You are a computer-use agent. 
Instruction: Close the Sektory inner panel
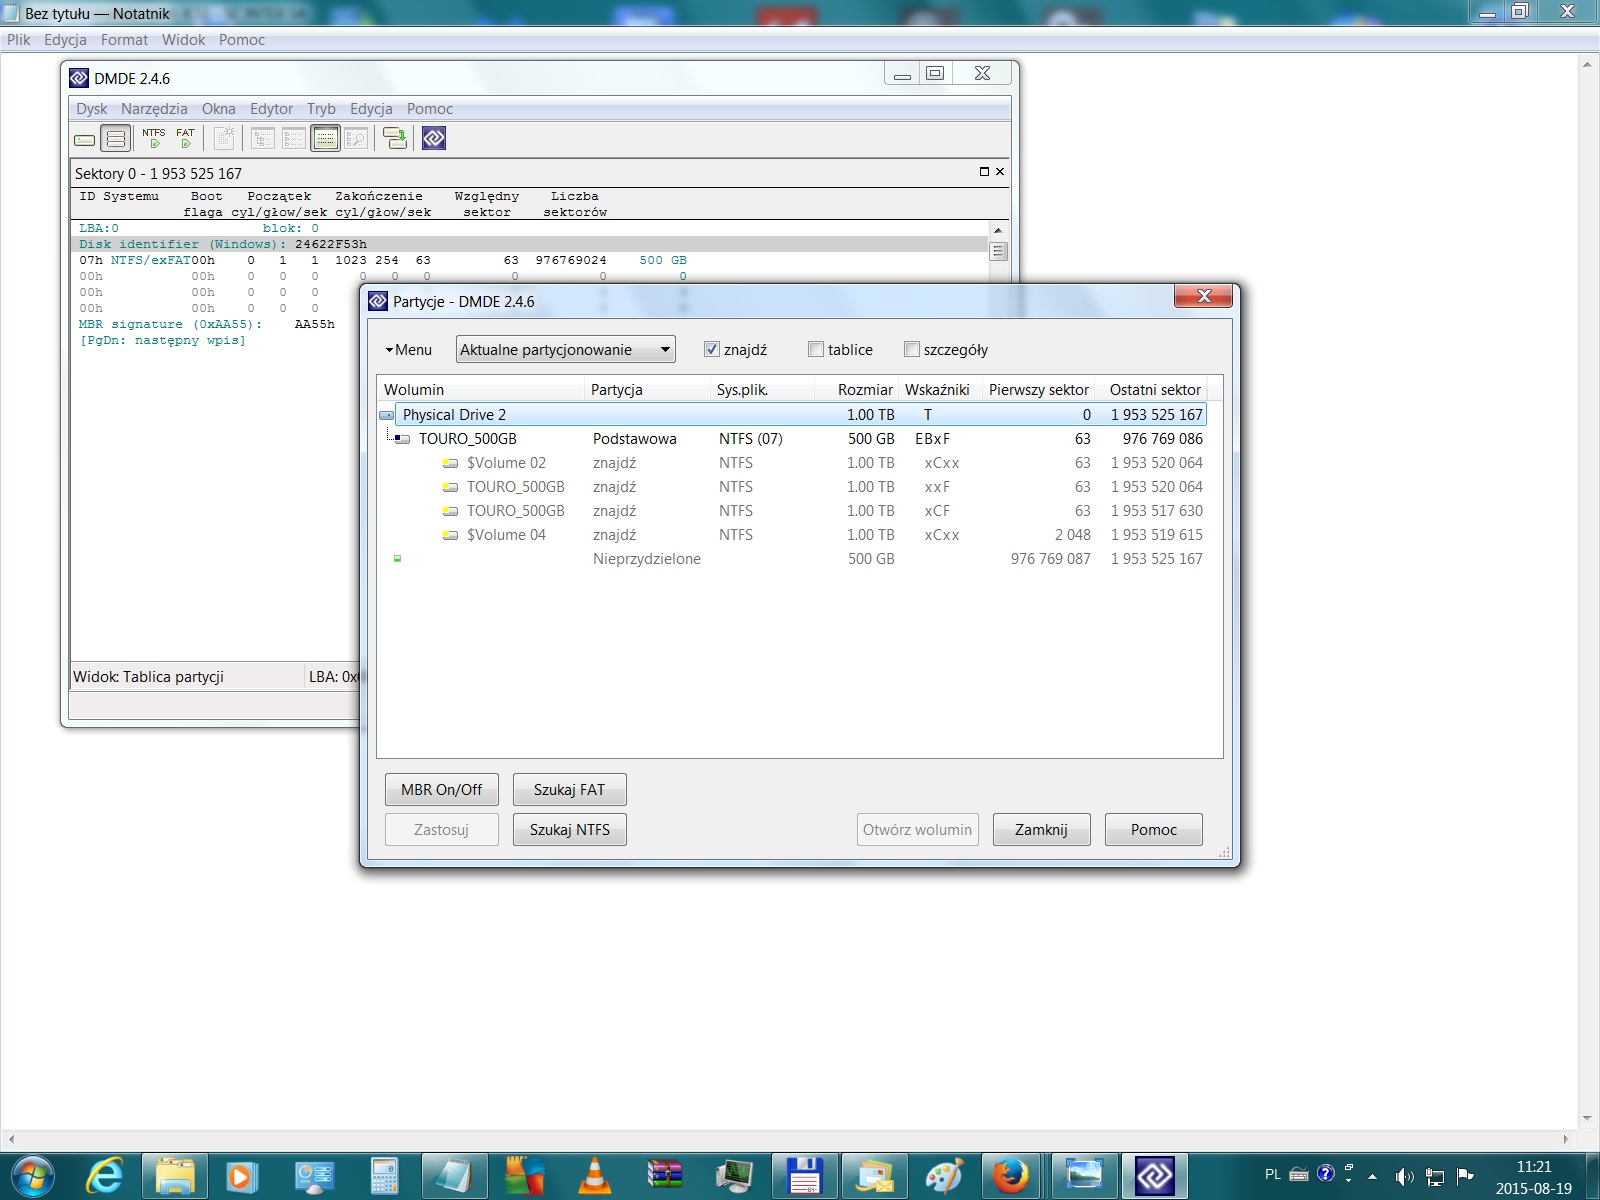(x=1000, y=172)
